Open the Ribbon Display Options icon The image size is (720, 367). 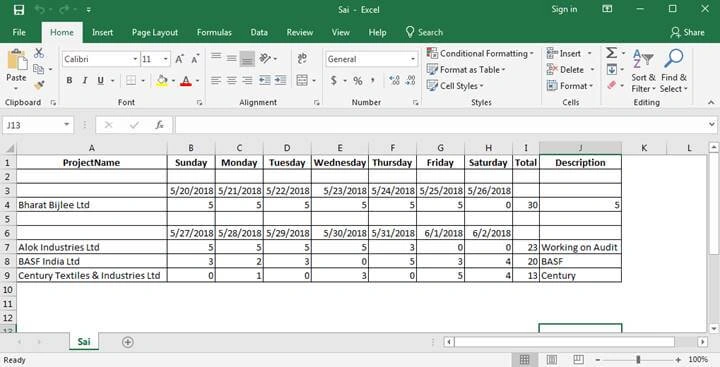(607, 9)
